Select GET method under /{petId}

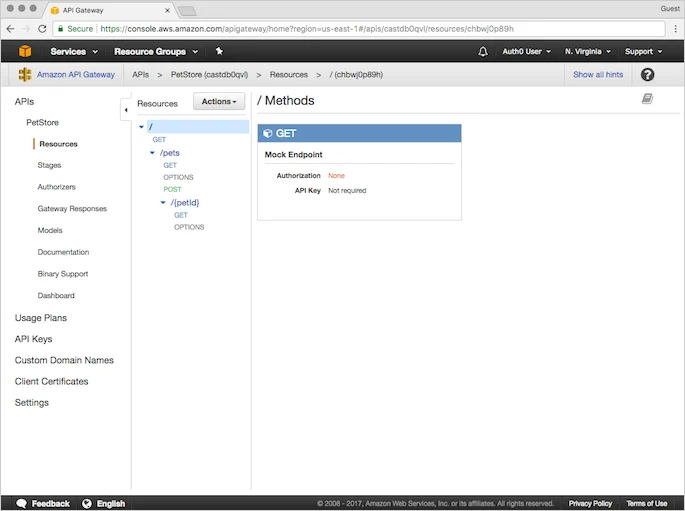tap(180, 215)
